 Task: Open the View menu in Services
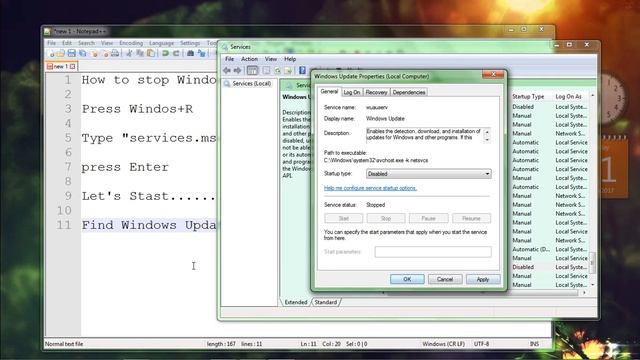pyautogui.click(x=271, y=59)
